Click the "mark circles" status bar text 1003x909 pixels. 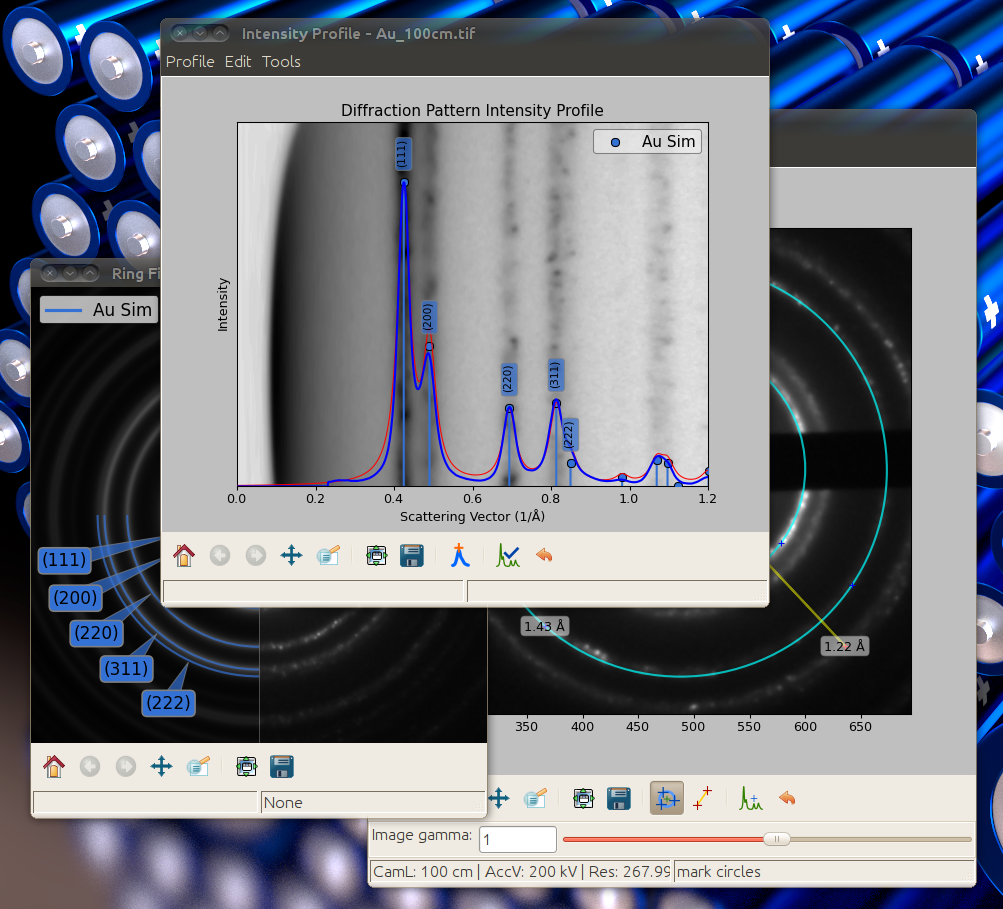pyautogui.click(x=719, y=872)
